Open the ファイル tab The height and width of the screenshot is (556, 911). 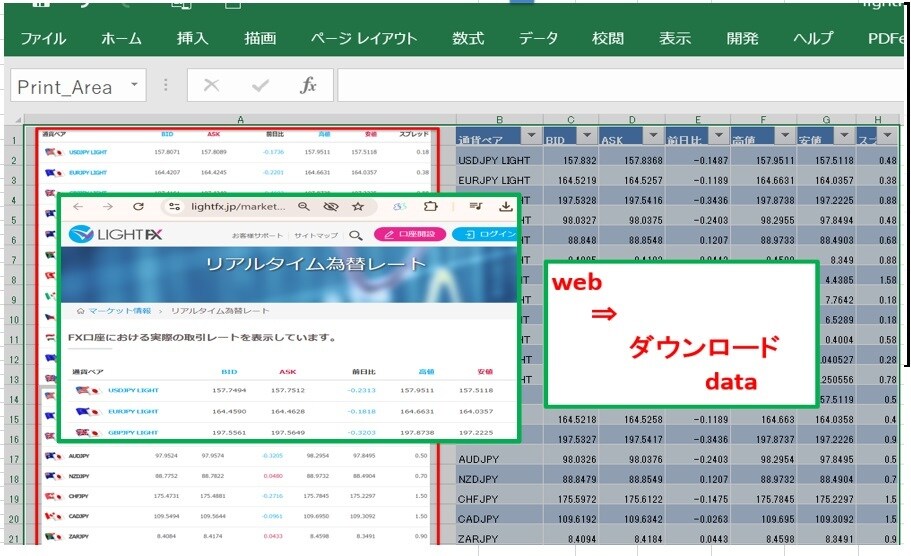[44, 39]
